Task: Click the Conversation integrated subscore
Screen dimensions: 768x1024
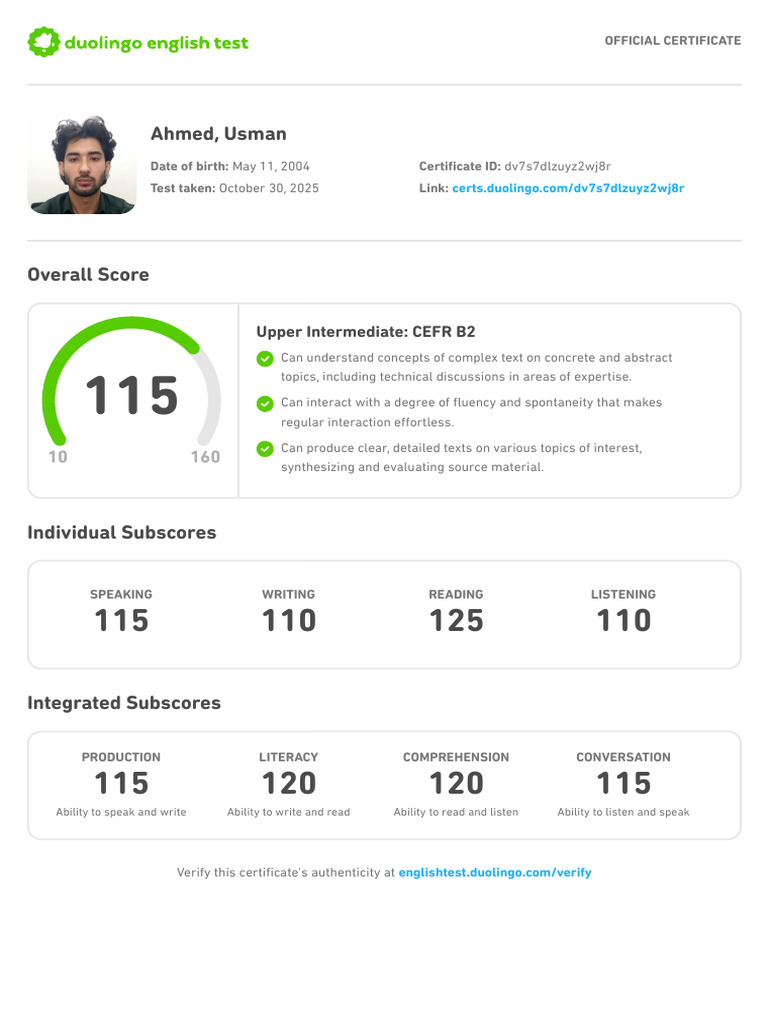Action: click(623, 783)
